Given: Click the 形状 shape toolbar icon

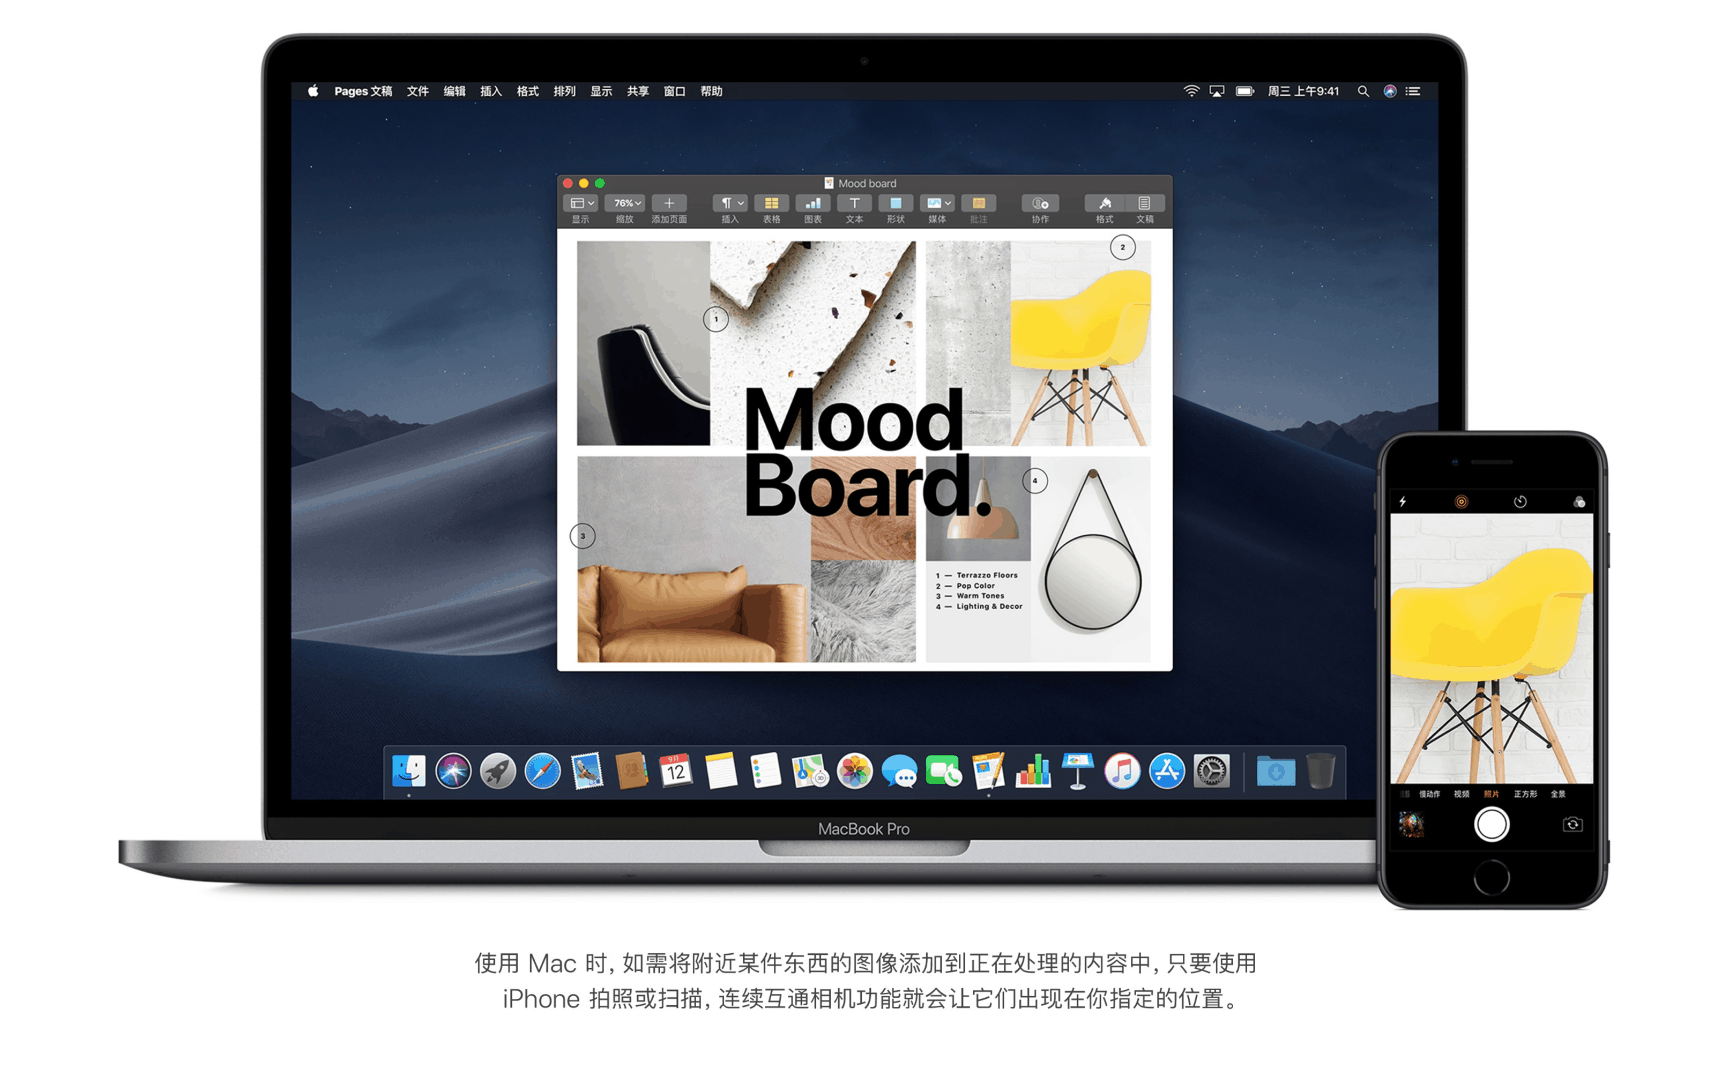Looking at the screenshot, I should point(895,203).
